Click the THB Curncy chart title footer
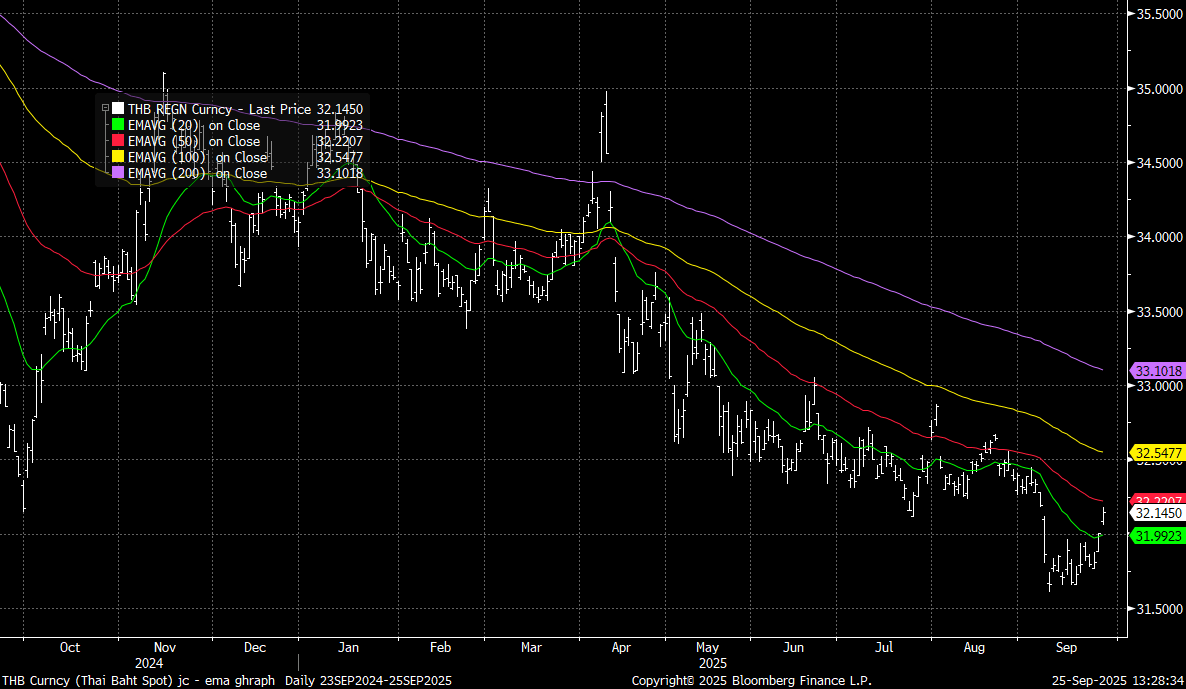 (140, 680)
